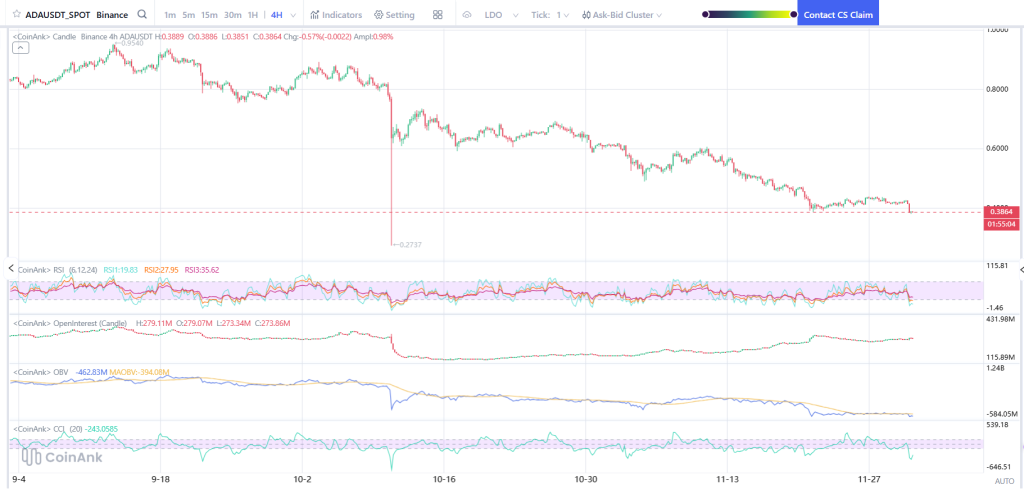Screen dimensions: 1024x489
Task: Switch to the 1m timeframe
Action: pos(170,15)
